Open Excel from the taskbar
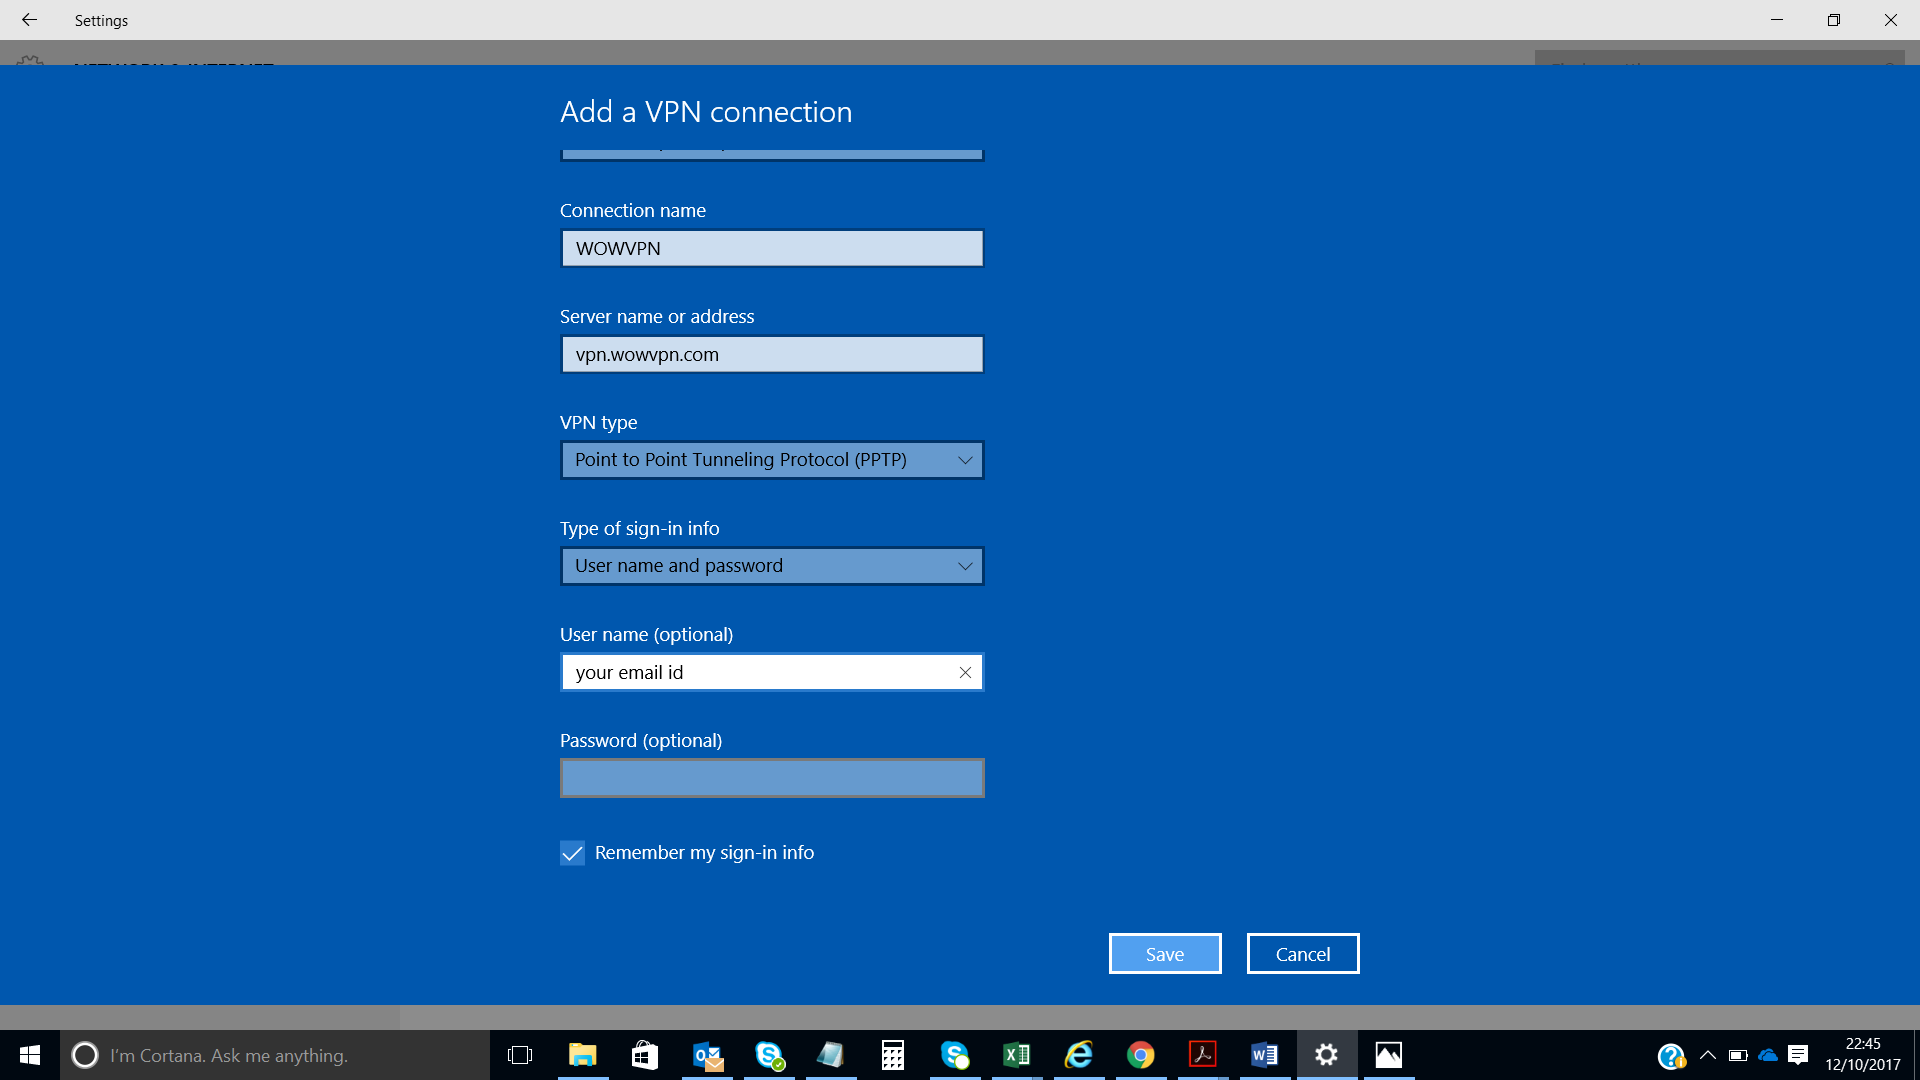 point(1017,1055)
